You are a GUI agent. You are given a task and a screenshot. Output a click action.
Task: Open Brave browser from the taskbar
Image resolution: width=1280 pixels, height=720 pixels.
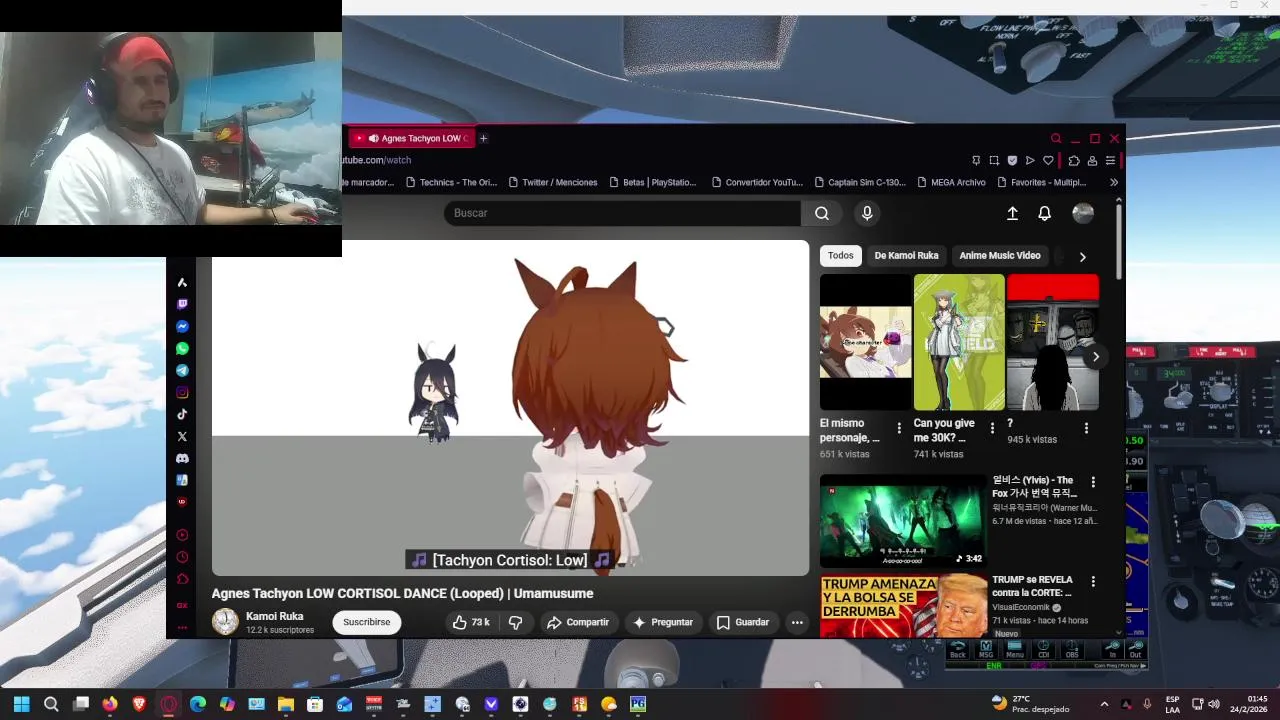click(x=139, y=704)
